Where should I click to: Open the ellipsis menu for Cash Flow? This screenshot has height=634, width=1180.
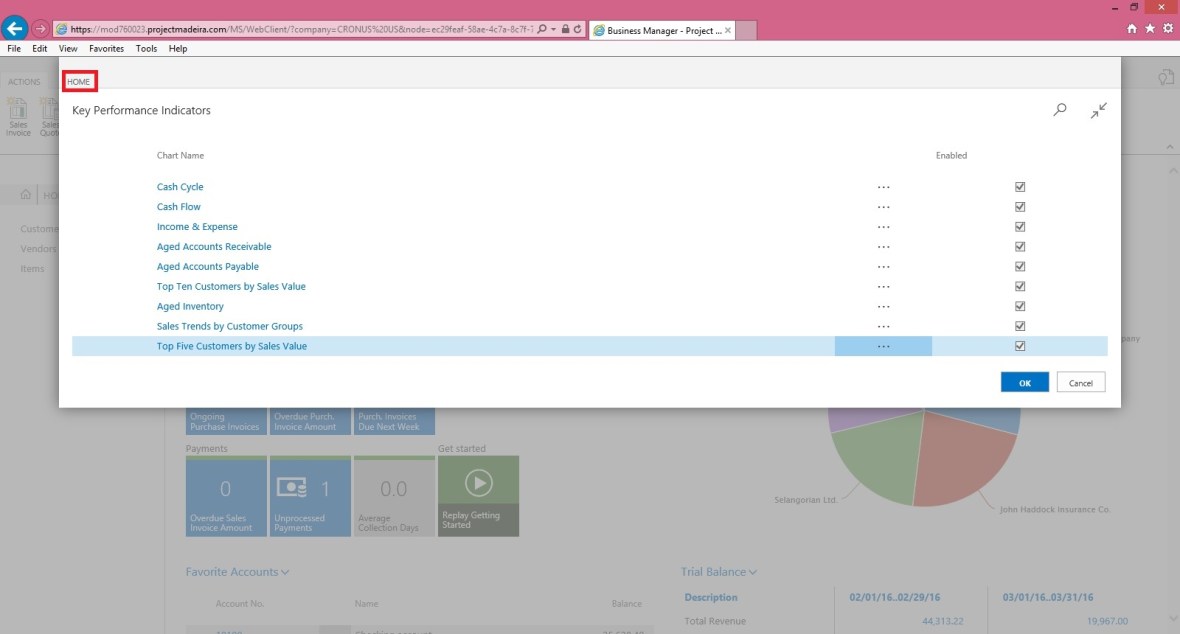(883, 207)
